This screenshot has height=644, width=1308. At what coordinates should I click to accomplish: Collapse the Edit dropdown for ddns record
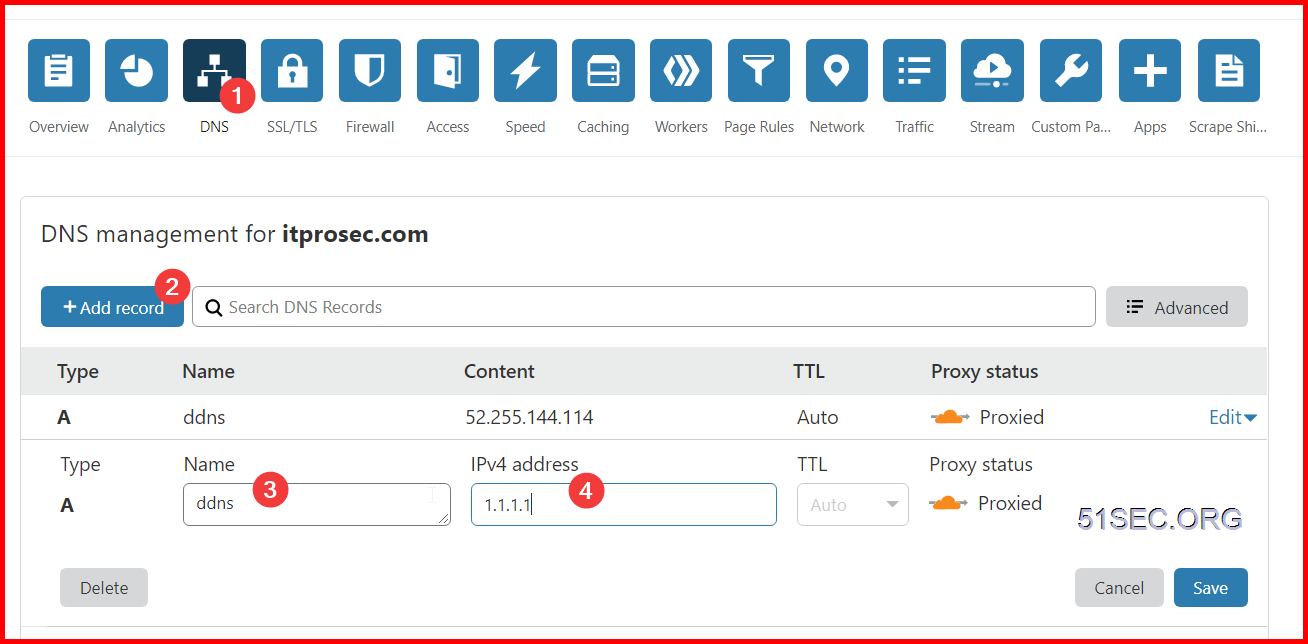[1233, 417]
